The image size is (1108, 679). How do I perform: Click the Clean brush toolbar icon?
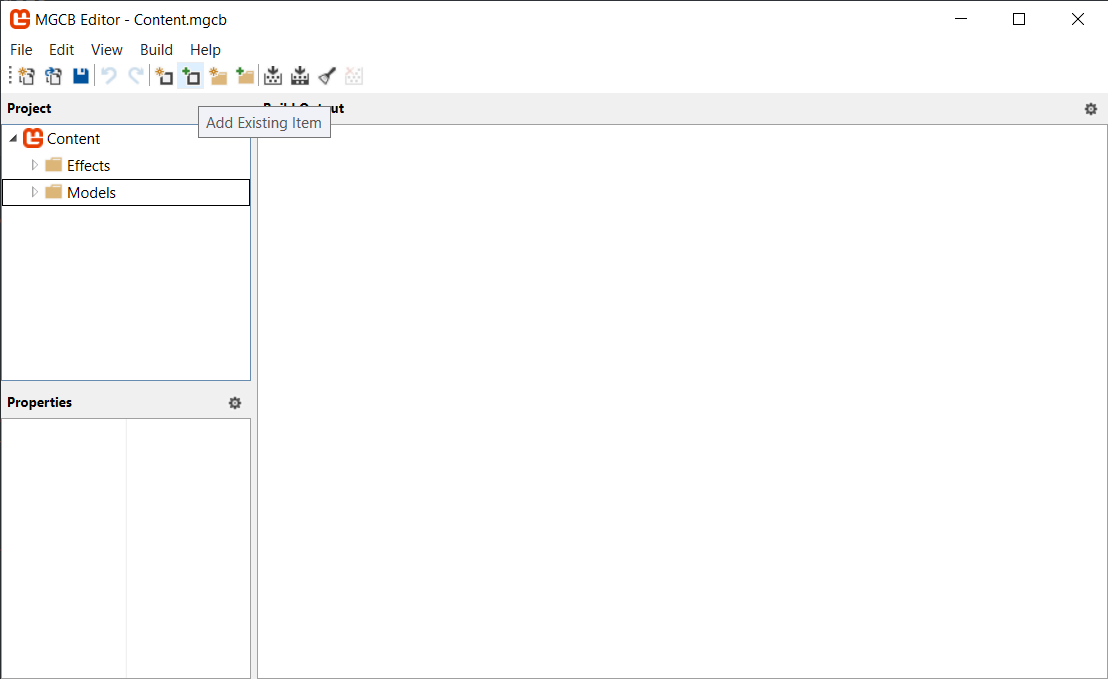[327, 76]
